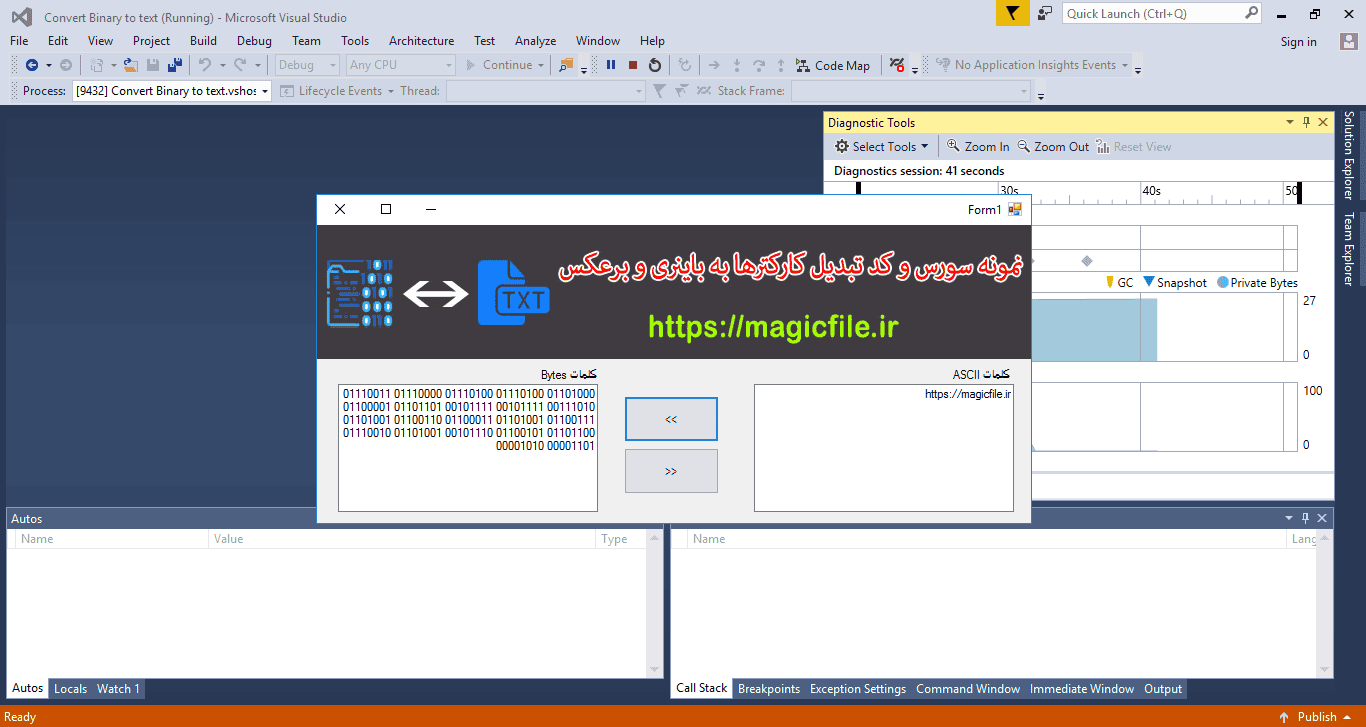Click the notifications flag icon

1013,13
